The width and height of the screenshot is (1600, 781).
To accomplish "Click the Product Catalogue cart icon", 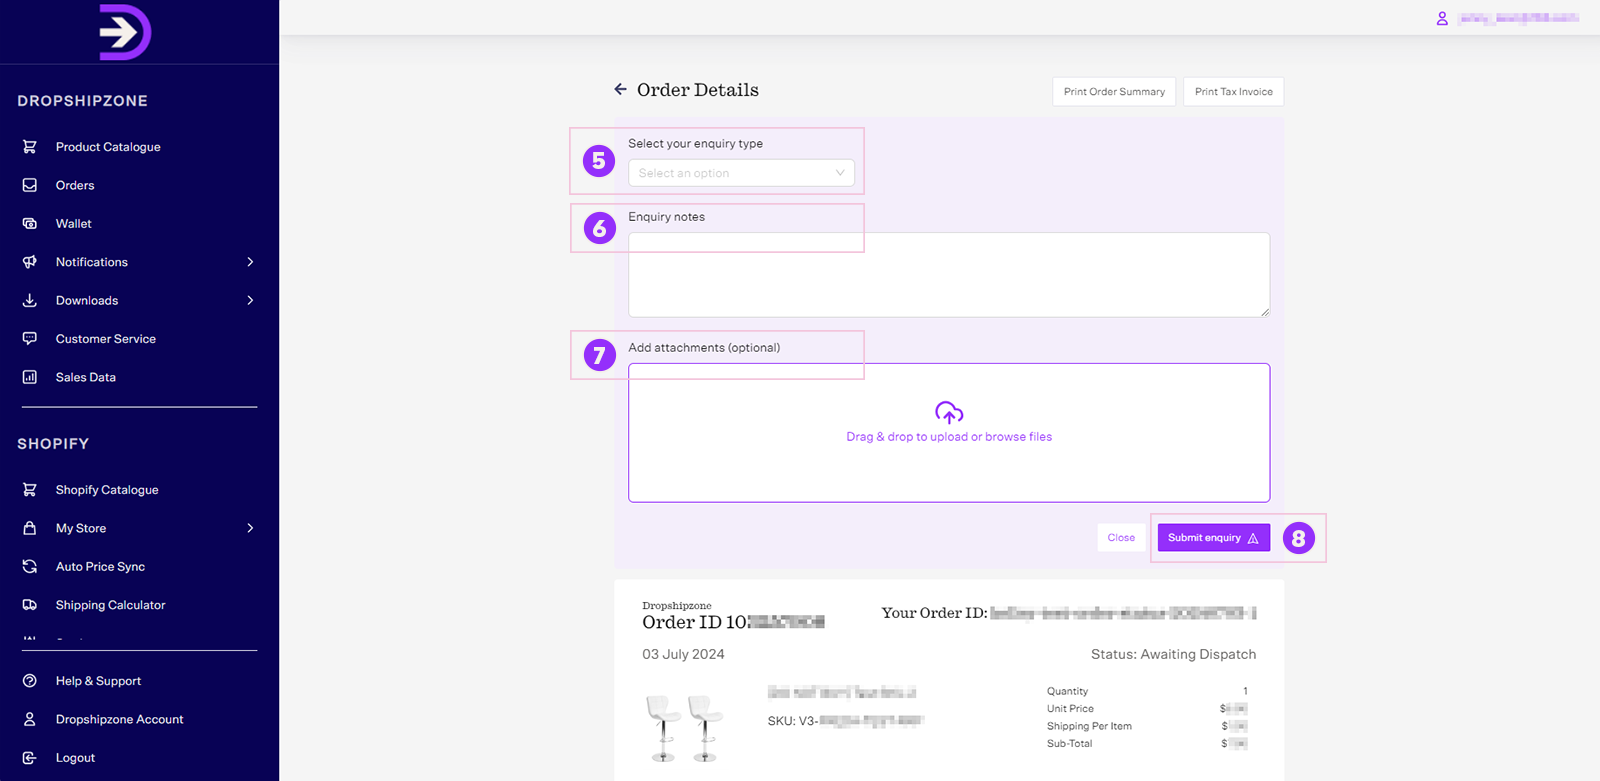I will click(30, 147).
